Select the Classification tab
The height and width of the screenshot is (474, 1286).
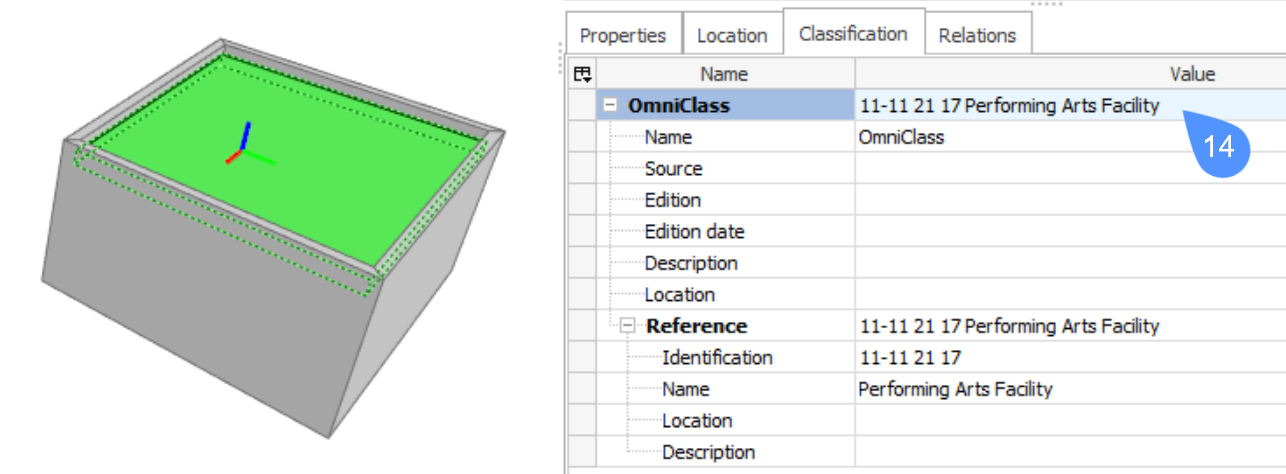click(x=852, y=34)
